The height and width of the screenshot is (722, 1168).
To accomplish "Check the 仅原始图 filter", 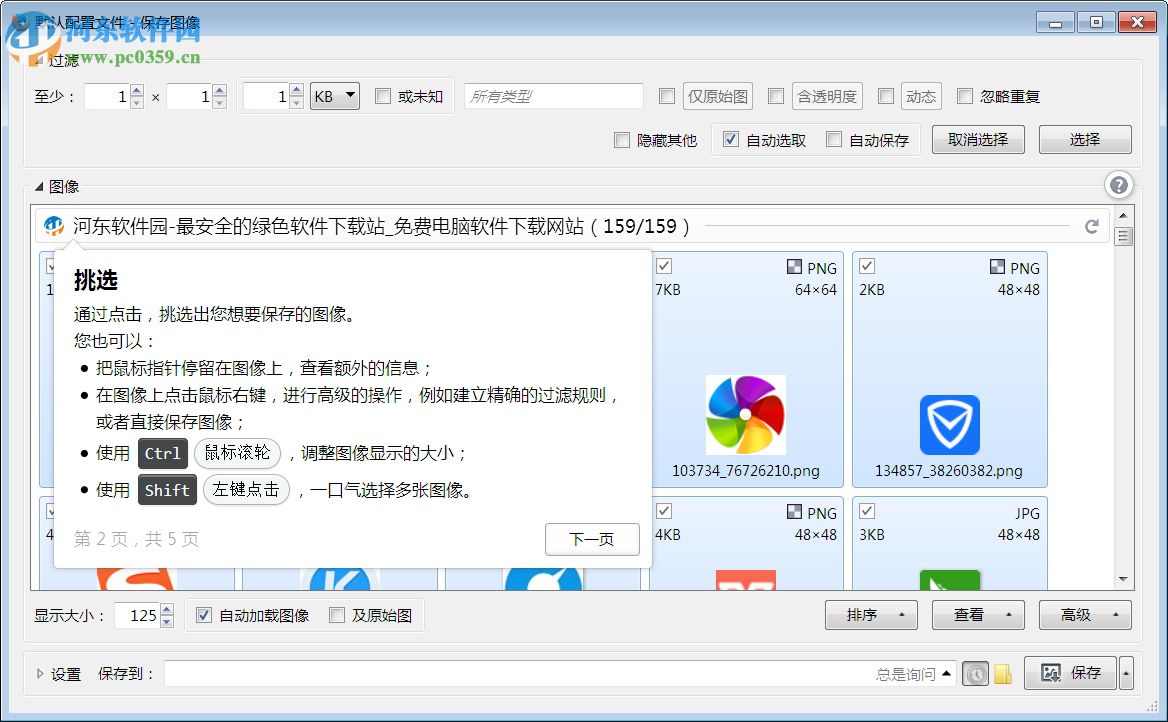I will tap(667, 96).
